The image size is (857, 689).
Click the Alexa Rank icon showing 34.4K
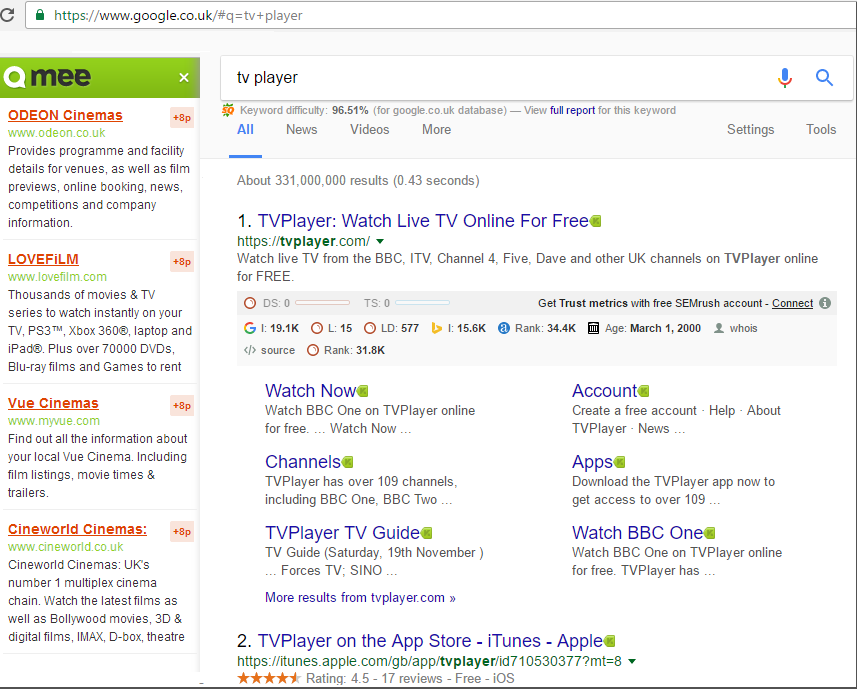tap(503, 328)
